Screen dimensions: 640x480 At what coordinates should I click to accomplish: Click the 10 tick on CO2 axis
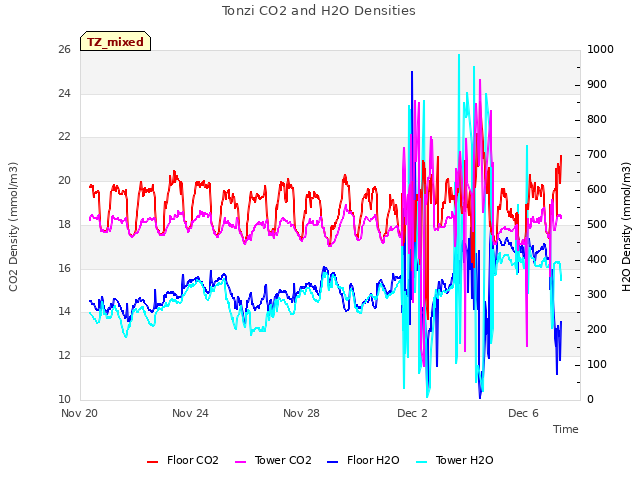click(x=64, y=399)
